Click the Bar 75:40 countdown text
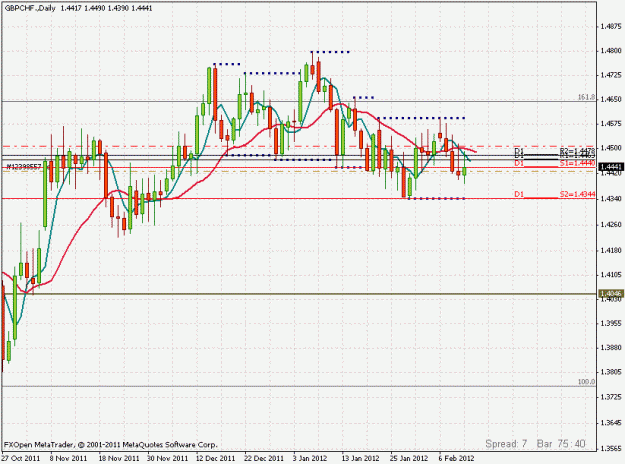This screenshot has width=625, height=464. 561,444
